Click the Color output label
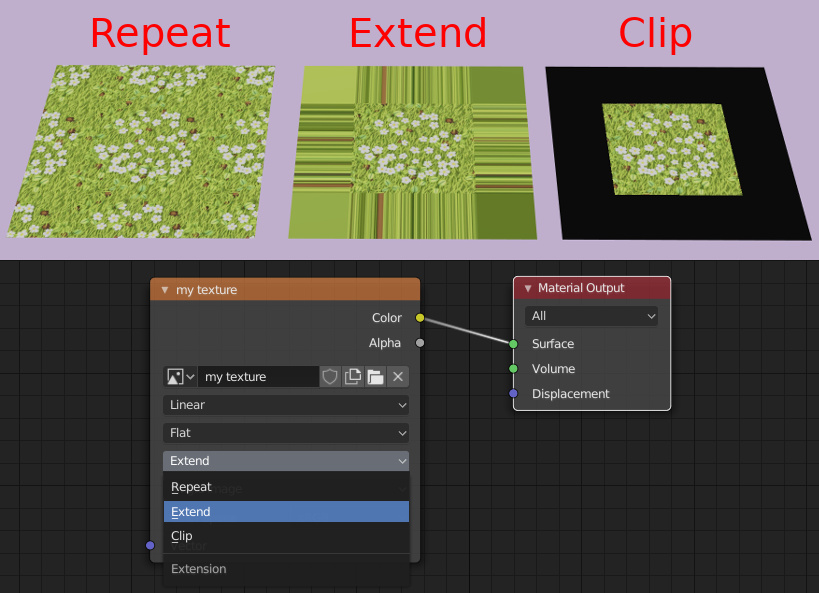The image size is (819, 593). pyautogui.click(x=387, y=318)
